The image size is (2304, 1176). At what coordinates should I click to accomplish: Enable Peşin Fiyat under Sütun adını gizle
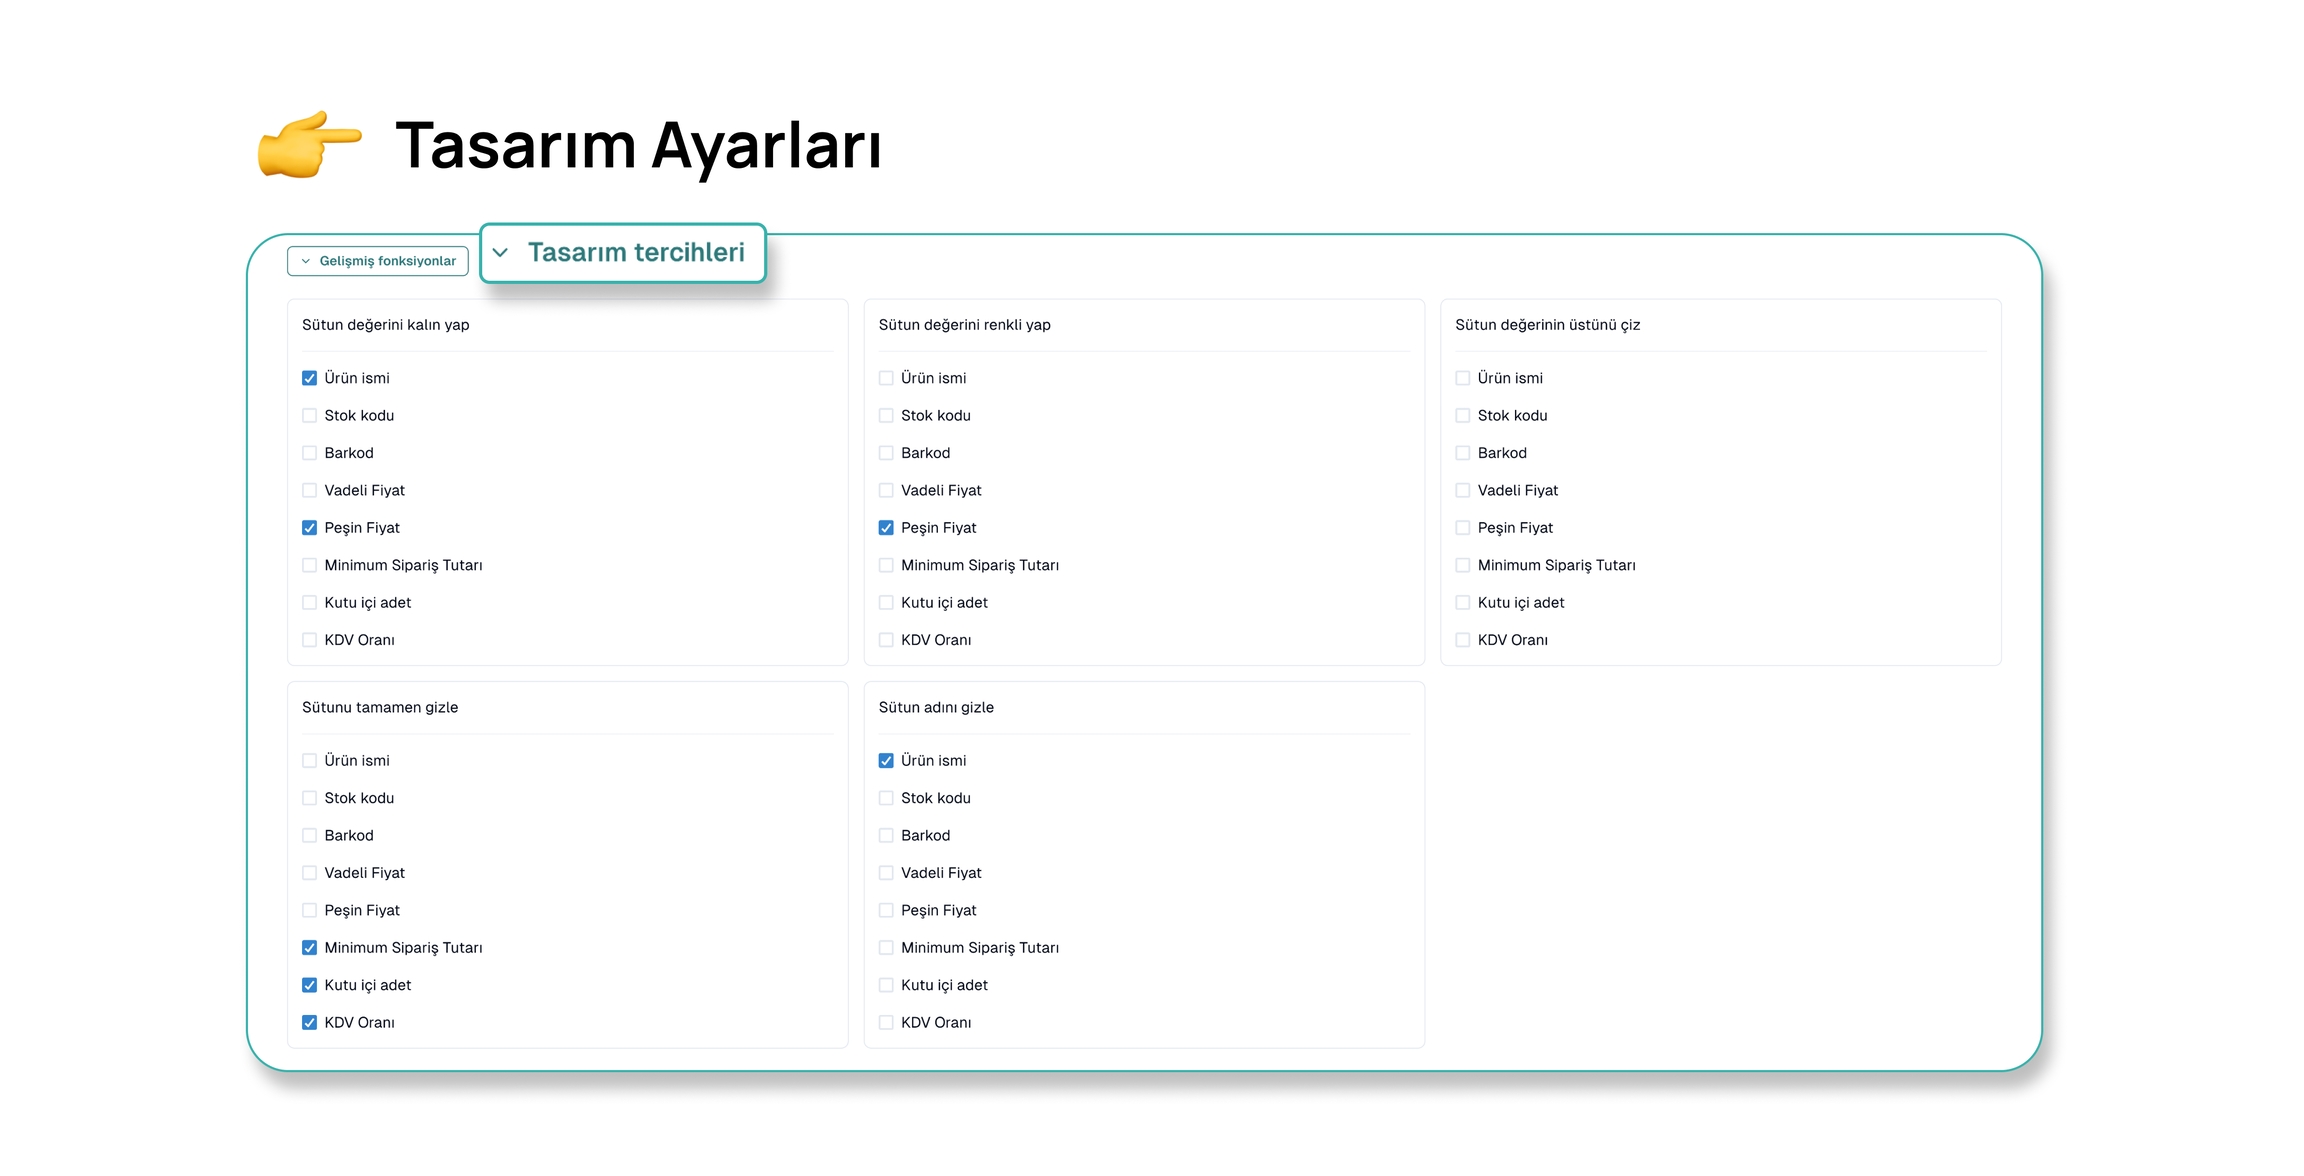tap(886, 911)
